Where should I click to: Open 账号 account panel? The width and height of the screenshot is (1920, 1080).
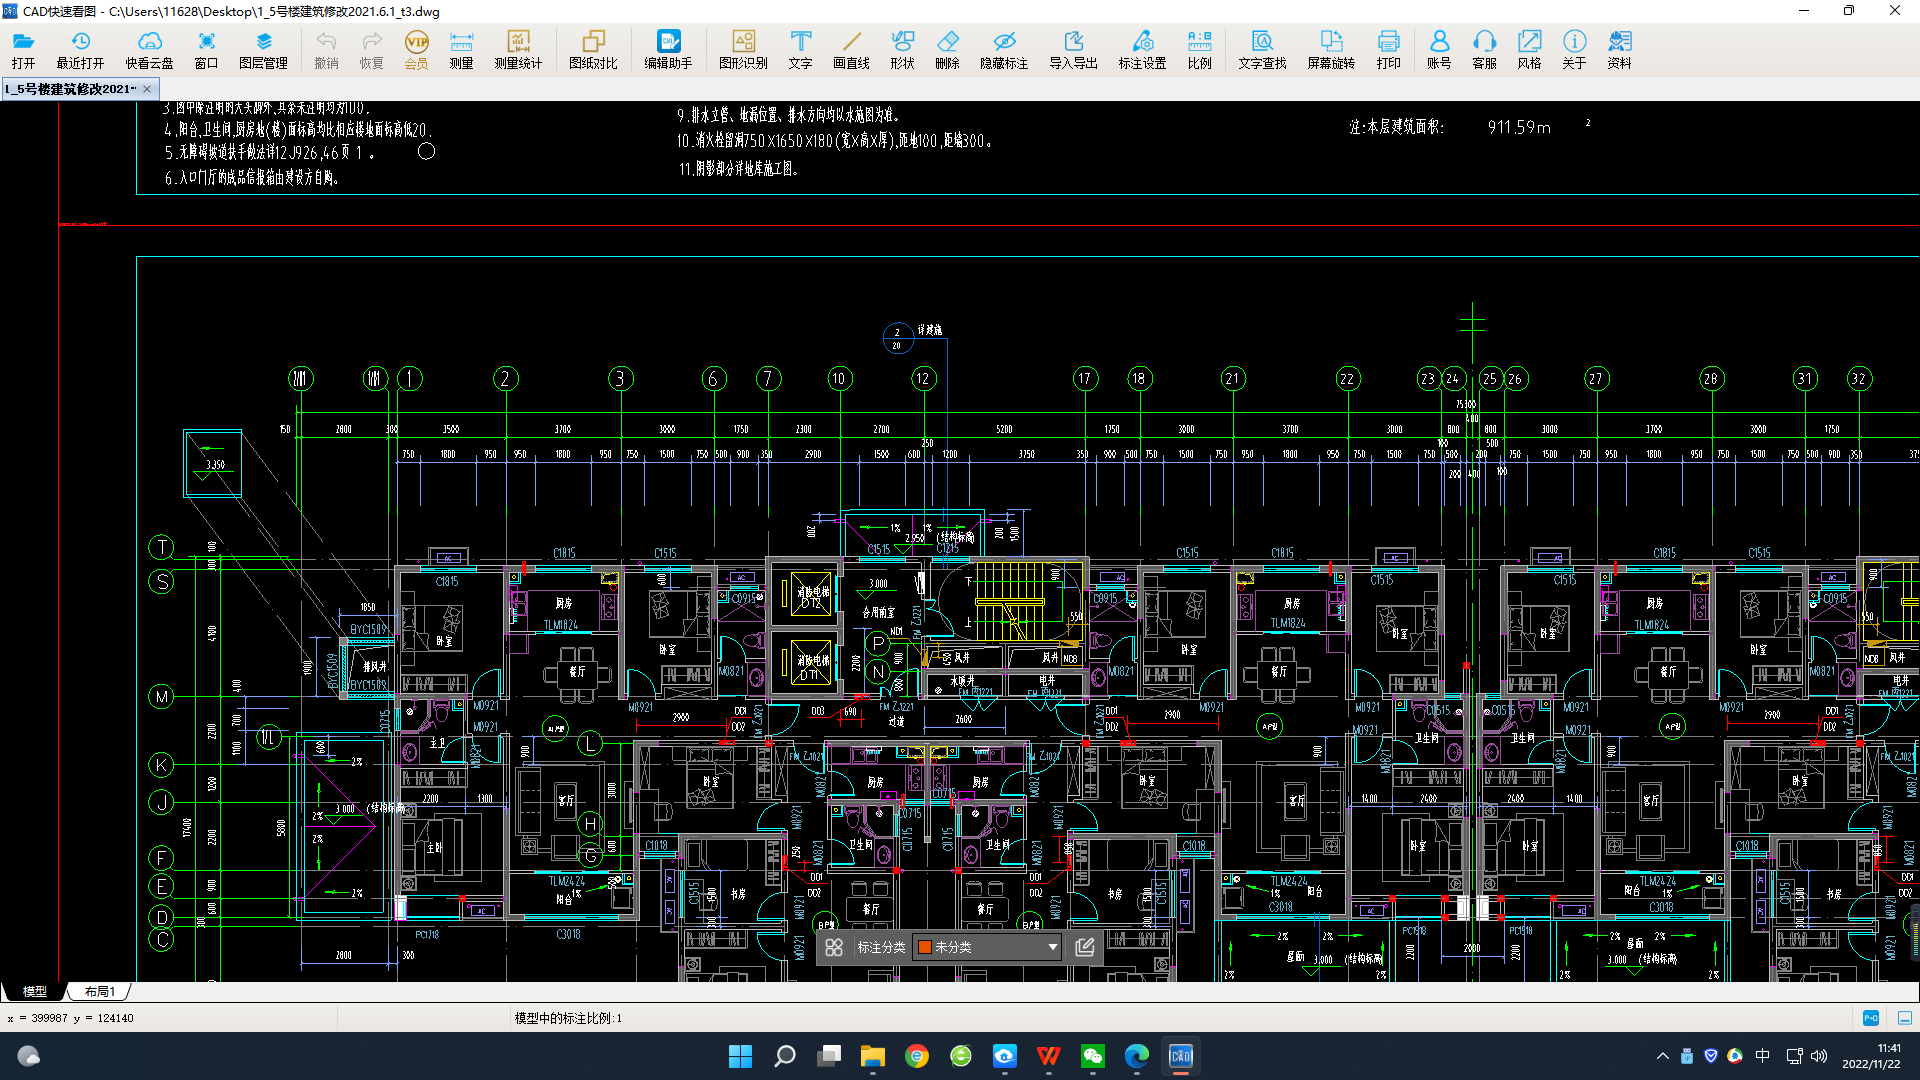click(x=1439, y=49)
